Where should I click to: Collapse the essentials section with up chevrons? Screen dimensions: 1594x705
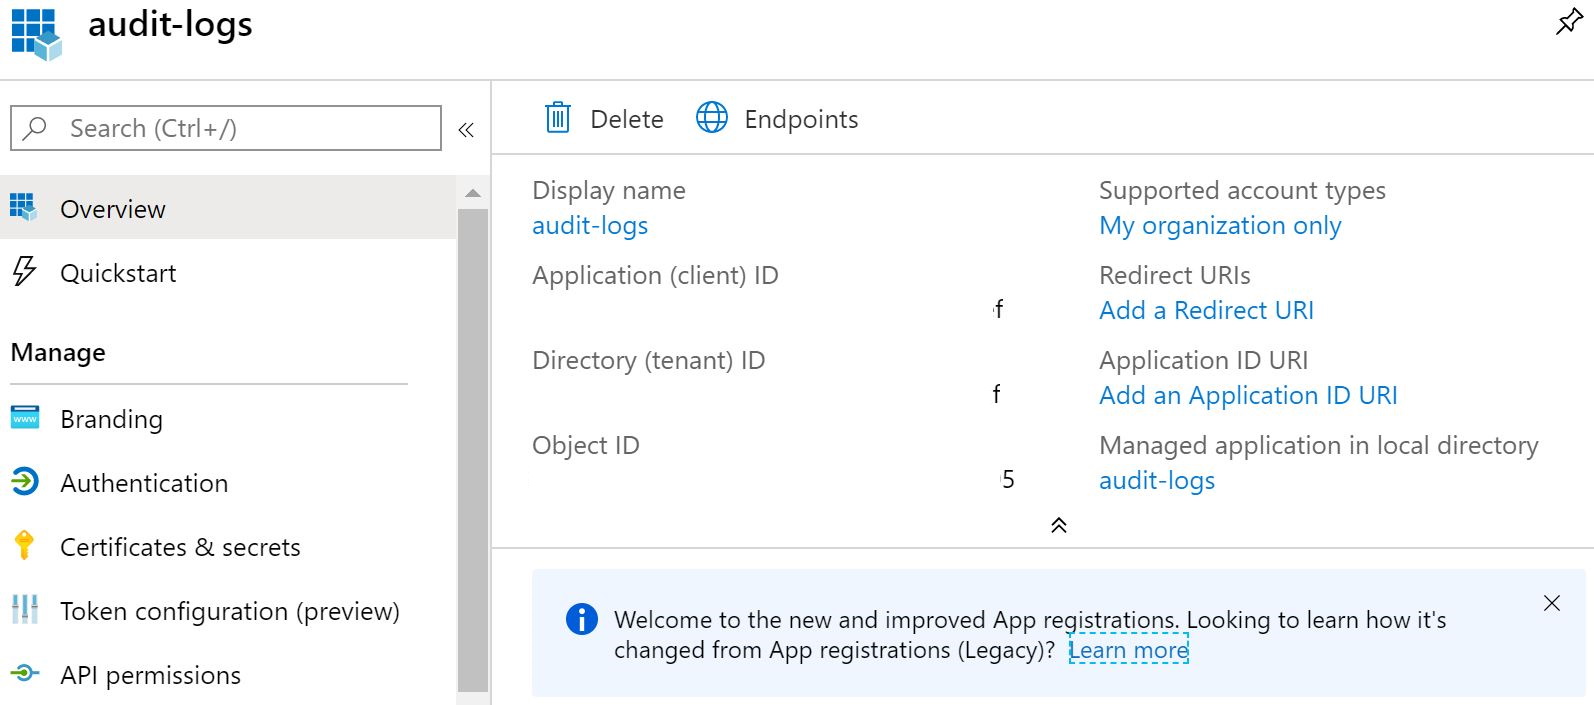point(1059,525)
